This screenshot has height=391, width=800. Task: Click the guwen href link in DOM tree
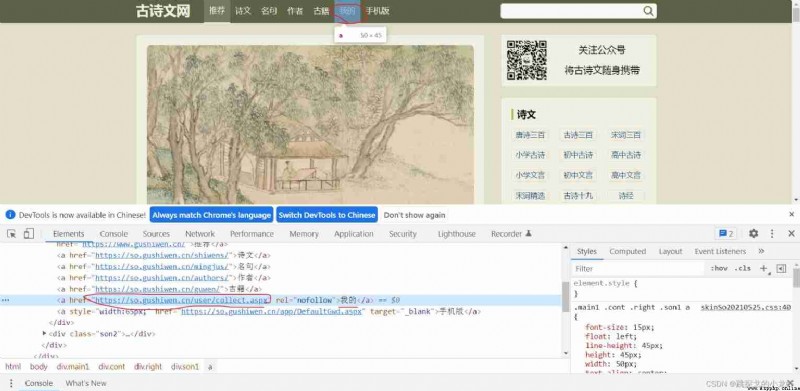[157, 289]
